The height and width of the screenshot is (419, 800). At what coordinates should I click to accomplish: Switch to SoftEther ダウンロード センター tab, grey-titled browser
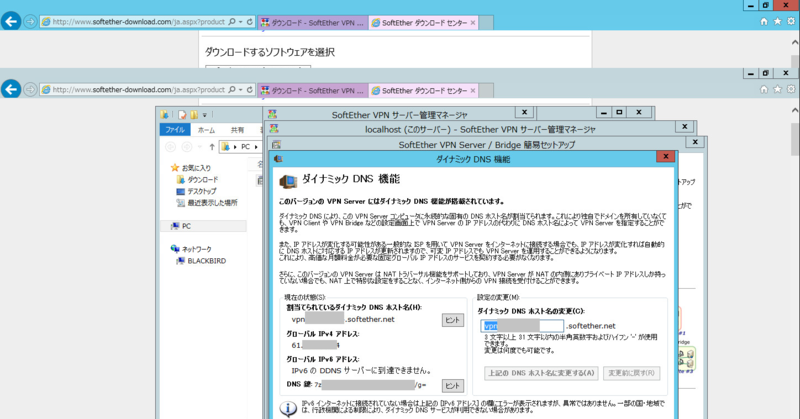click(423, 90)
